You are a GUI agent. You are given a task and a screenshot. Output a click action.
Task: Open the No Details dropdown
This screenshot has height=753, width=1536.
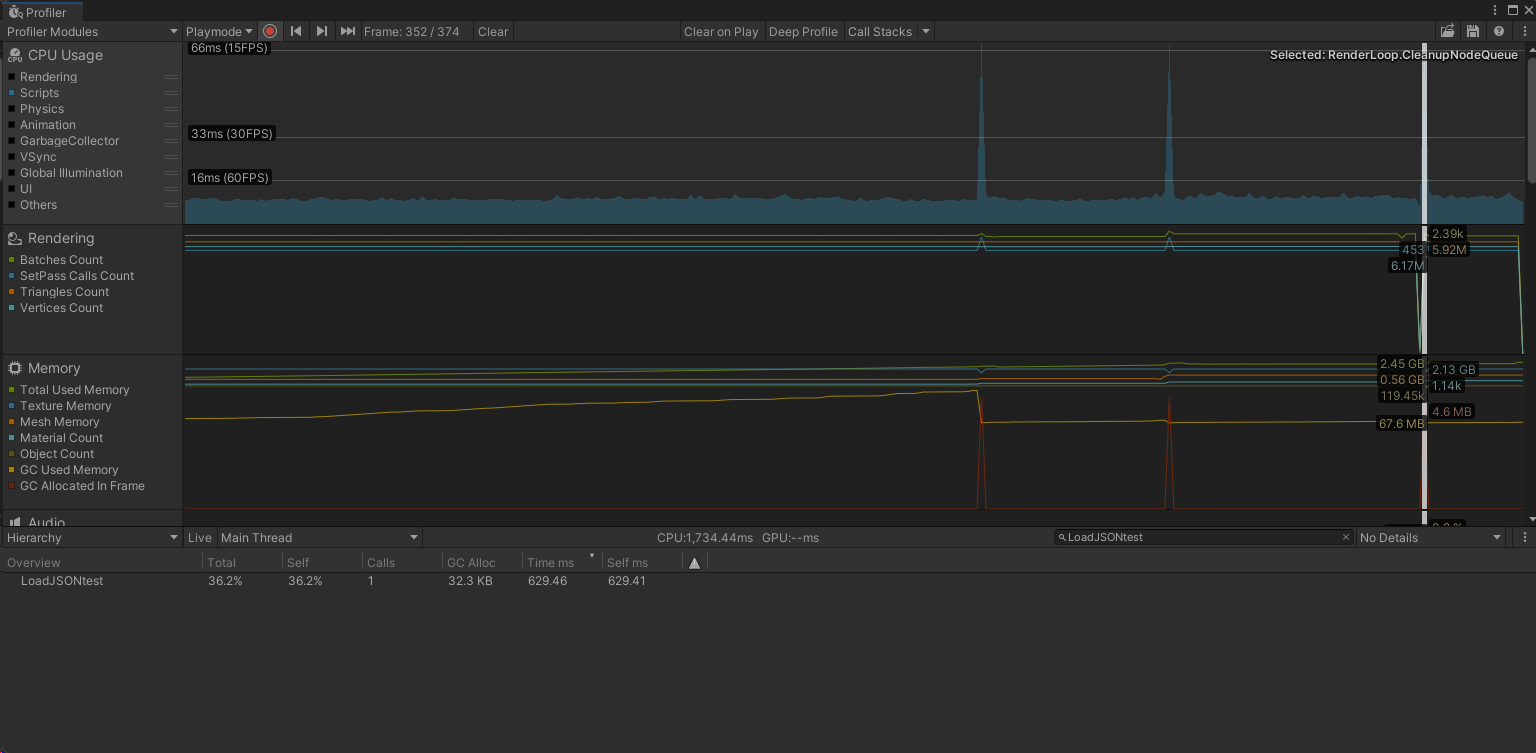pyautogui.click(x=1431, y=537)
